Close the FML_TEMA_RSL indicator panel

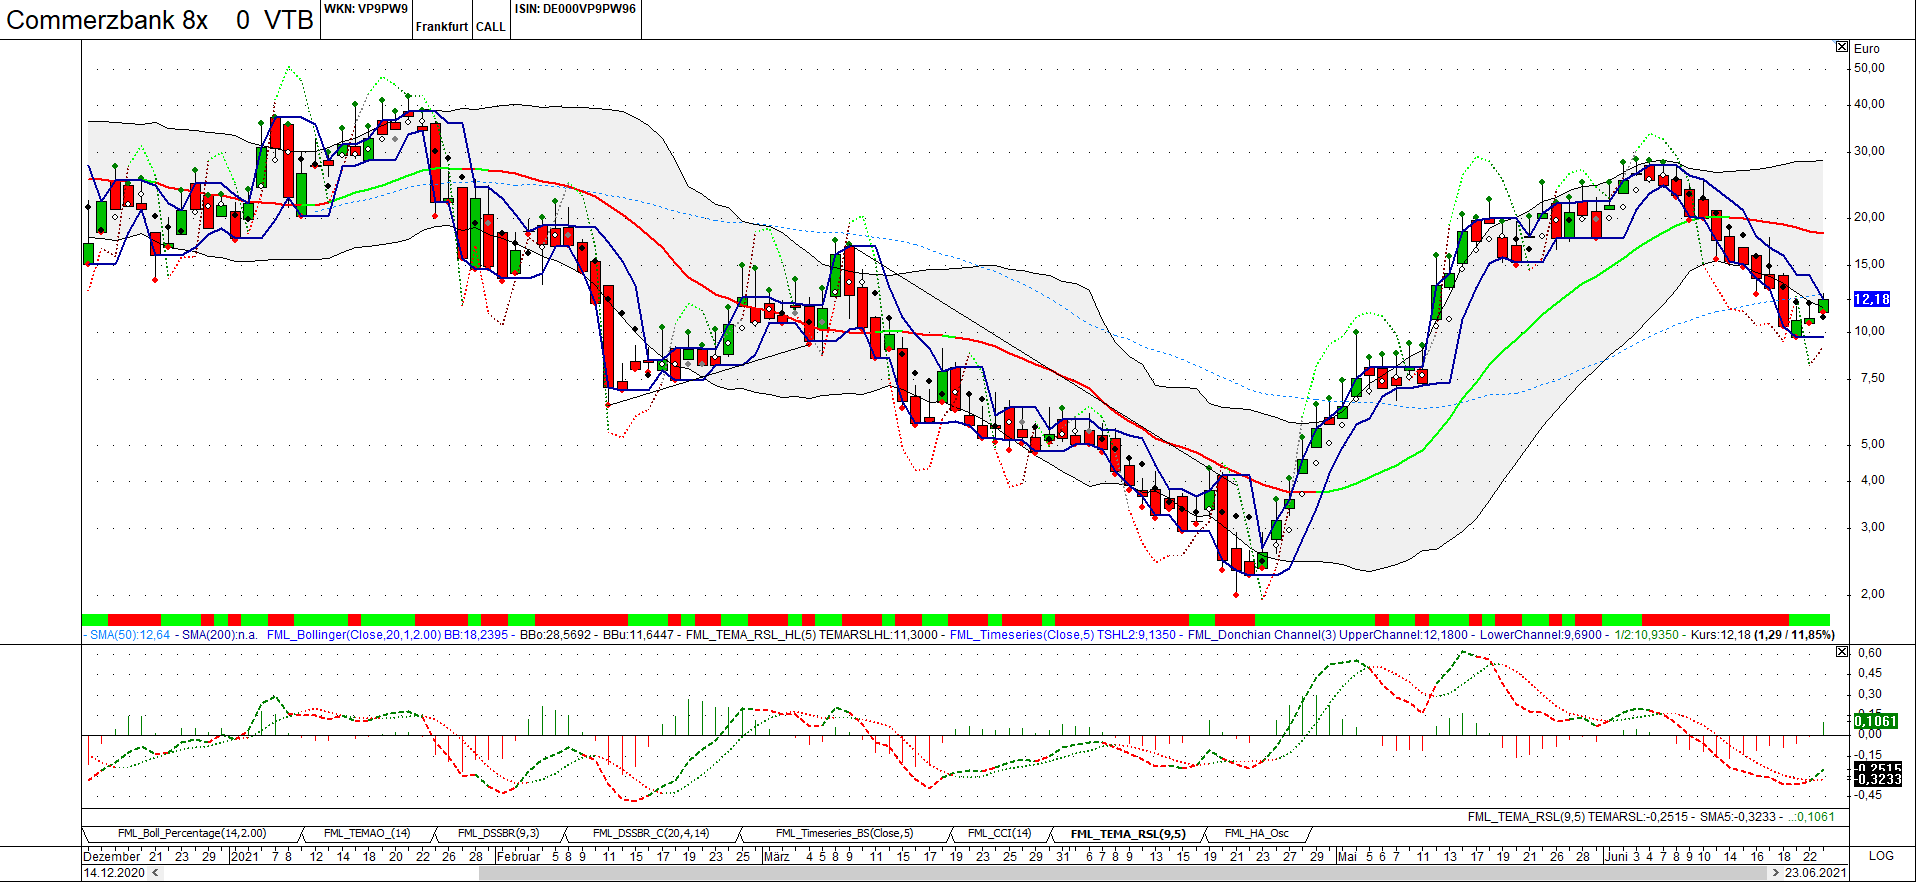(1842, 652)
